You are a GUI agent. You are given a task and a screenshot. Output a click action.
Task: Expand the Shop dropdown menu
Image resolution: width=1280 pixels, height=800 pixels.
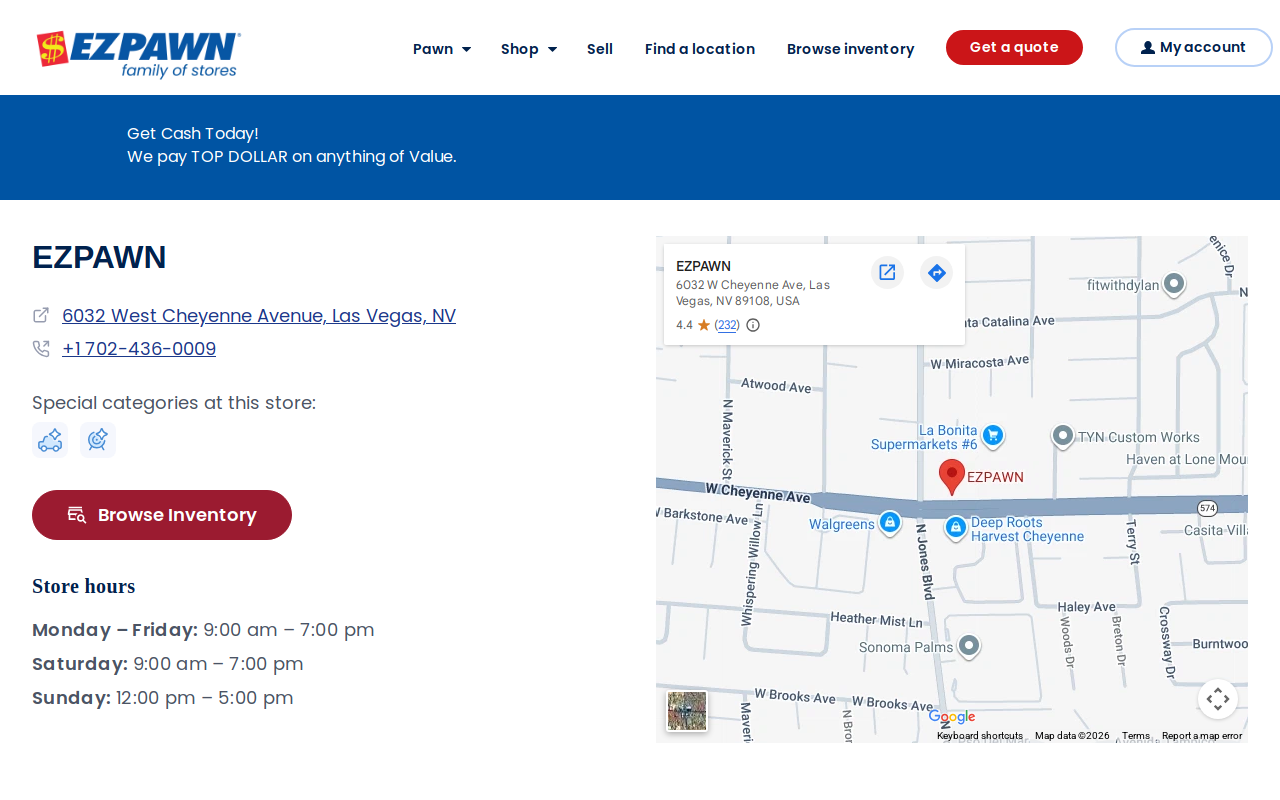point(529,49)
